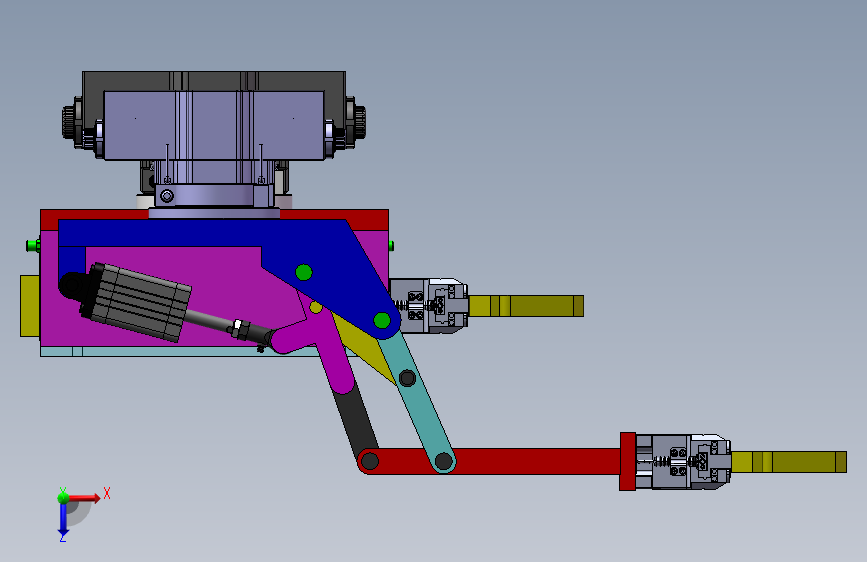Screen dimensions: 867x562
Task: Select the upper gray gripper body
Action: pyautogui.click(x=429, y=306)
